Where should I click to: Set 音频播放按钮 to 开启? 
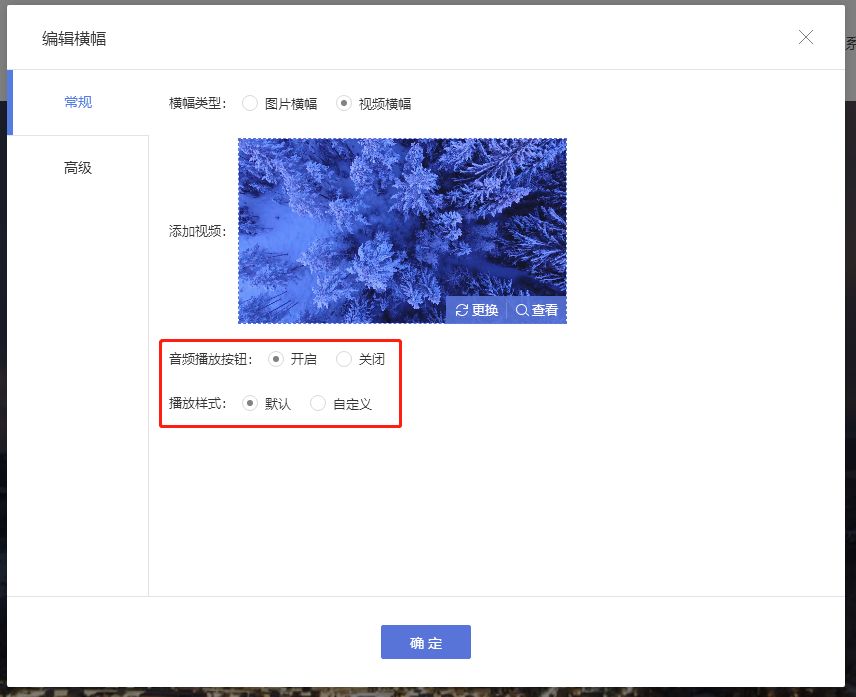pyautogui.click(x=276, y=359)
